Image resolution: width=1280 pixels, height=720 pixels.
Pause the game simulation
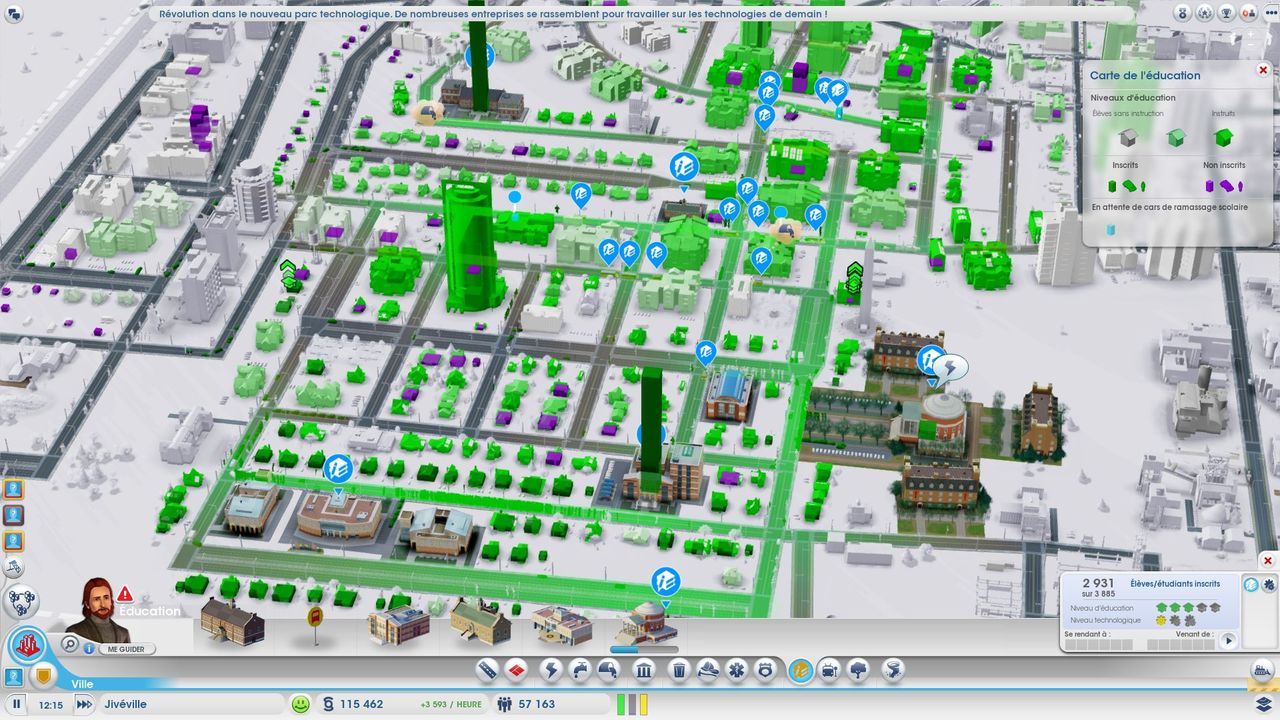coord(17,704)
